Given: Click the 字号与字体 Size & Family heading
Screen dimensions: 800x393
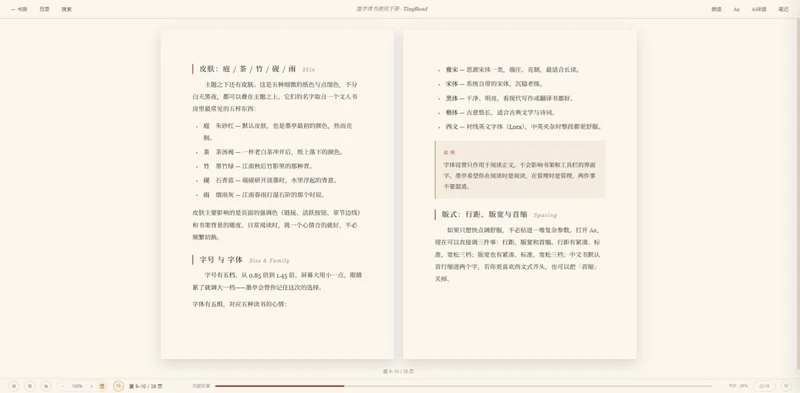Looking at the screenshot, I should tap(241, 260).
